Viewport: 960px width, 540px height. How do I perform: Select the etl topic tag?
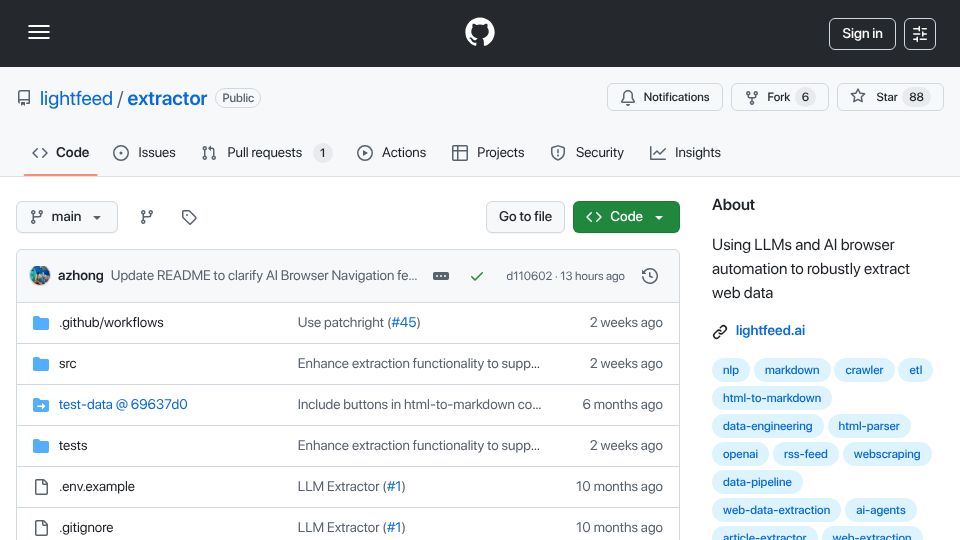tap(915, 370)
